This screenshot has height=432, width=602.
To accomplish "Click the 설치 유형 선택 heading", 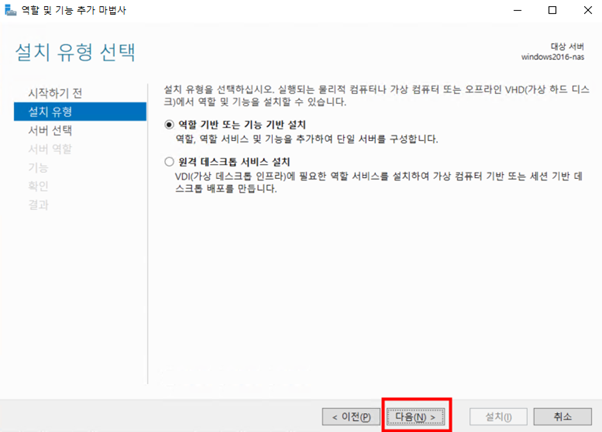I will tap(75, 52).
